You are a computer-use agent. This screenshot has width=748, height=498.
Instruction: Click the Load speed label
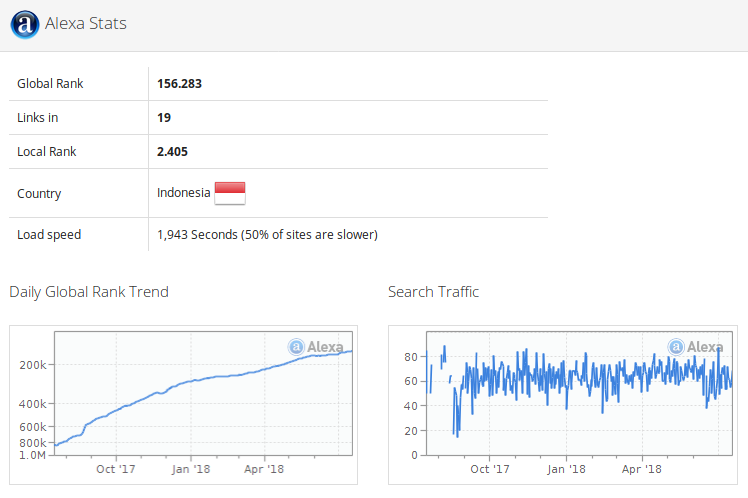click(x=49, y=235)
